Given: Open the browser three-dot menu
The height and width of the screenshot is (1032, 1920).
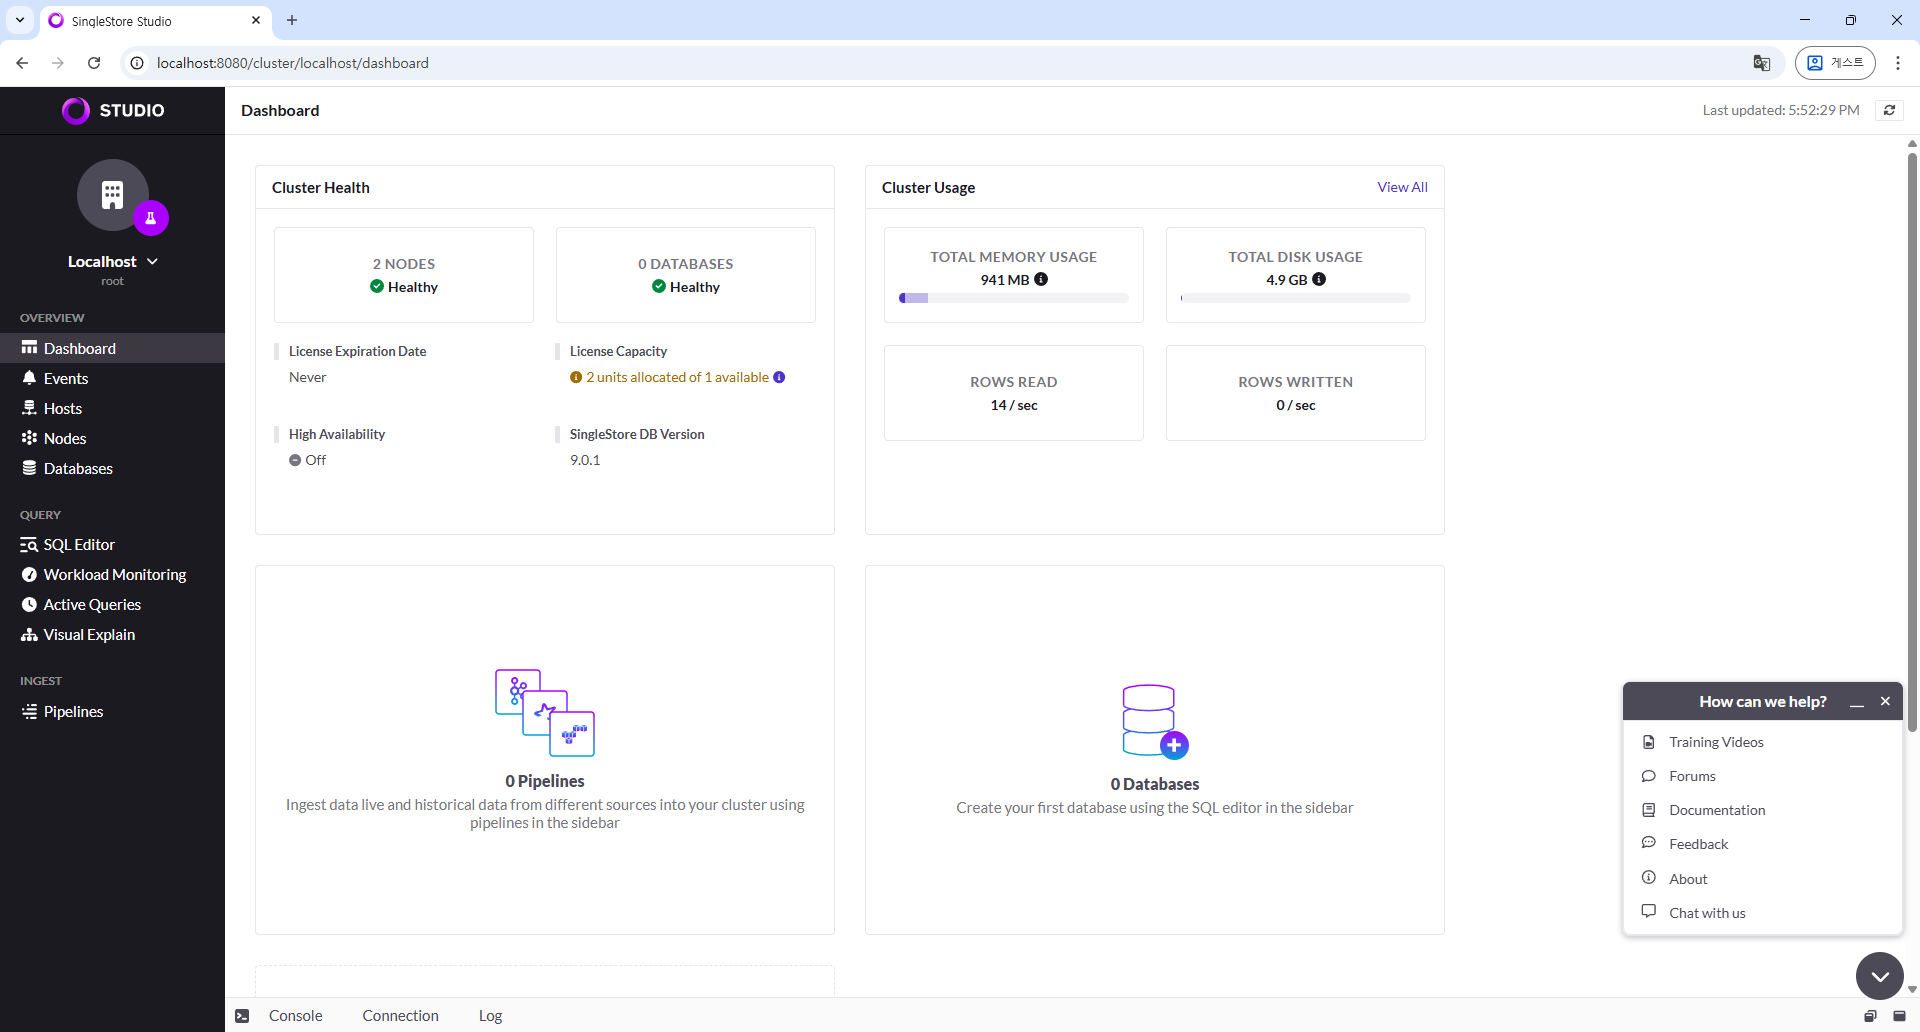Looking at the screenshot, I should [x=1898, y=63].
